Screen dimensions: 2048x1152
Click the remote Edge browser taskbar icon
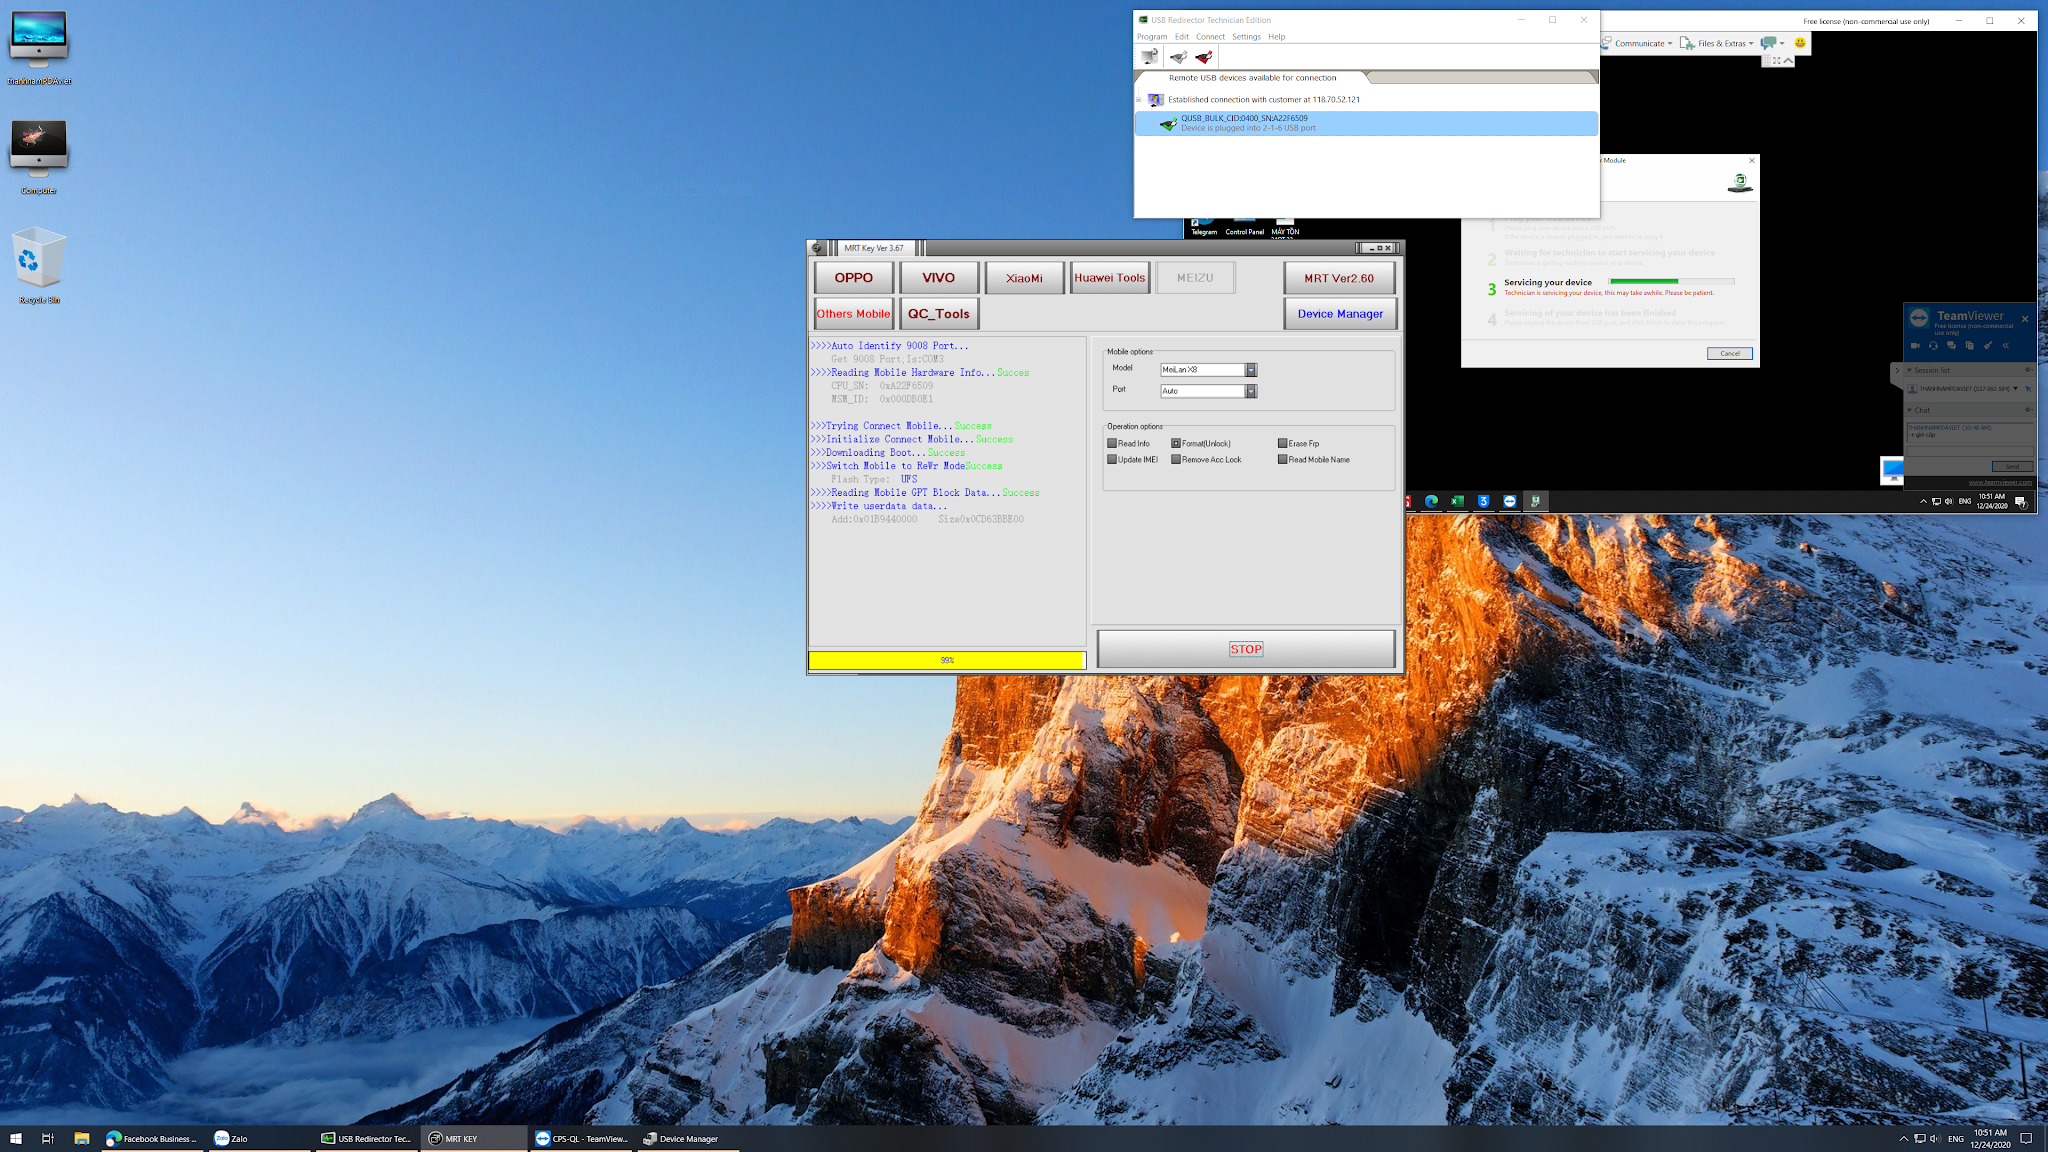[x=1431, y=501]
